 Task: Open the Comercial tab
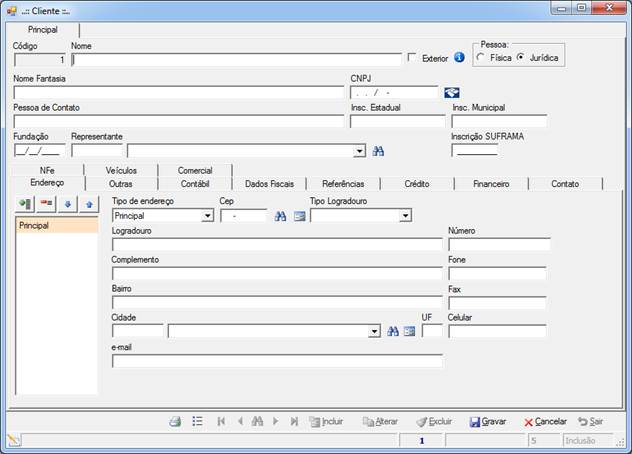tap(195, 170)
